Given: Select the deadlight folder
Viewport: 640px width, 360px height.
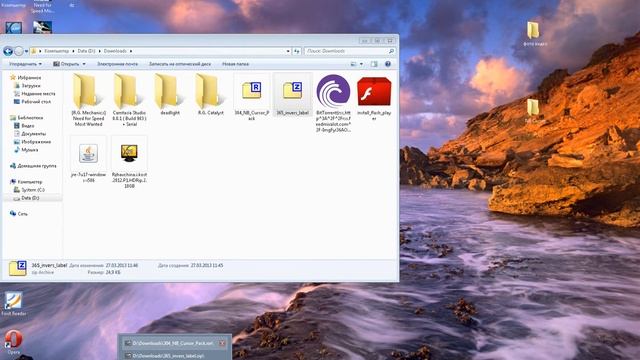Looking at the screenshot, I should (170, 95).
